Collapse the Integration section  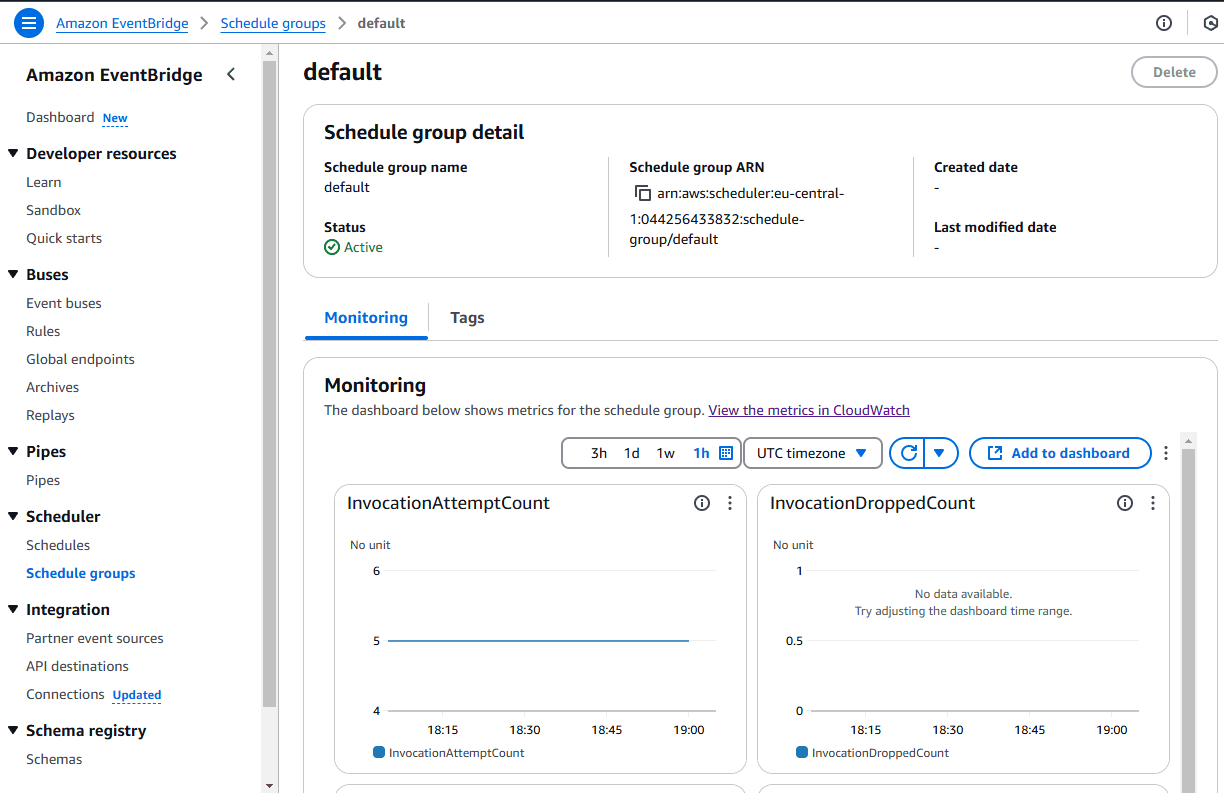tap(13, 609)
